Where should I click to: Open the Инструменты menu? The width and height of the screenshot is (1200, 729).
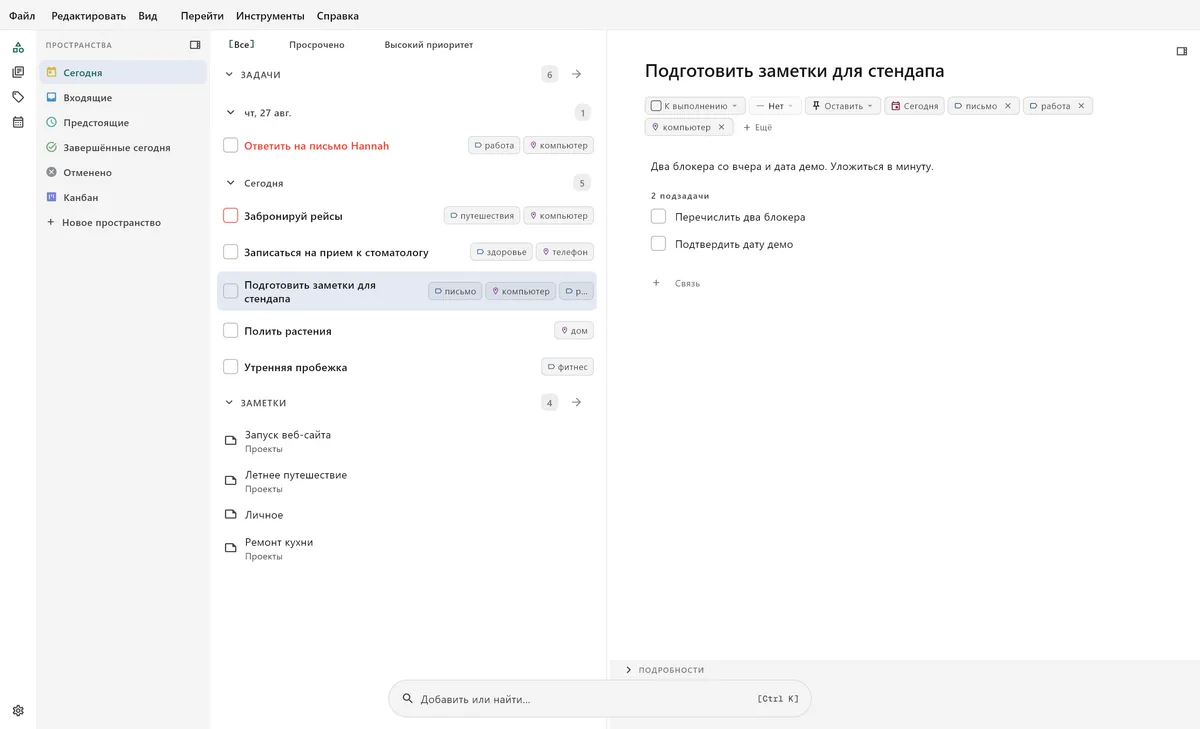[x=270, y=16]
